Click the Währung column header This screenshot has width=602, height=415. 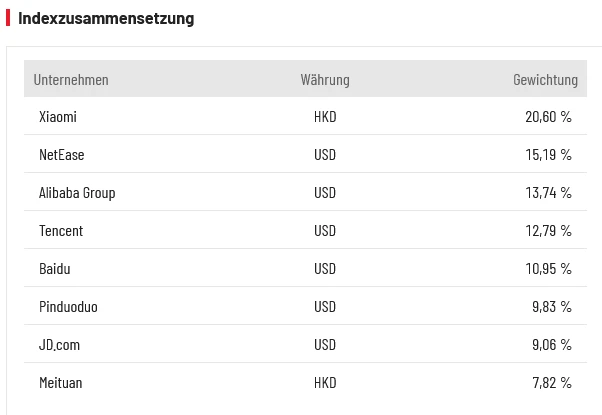[x=325, y=80]
